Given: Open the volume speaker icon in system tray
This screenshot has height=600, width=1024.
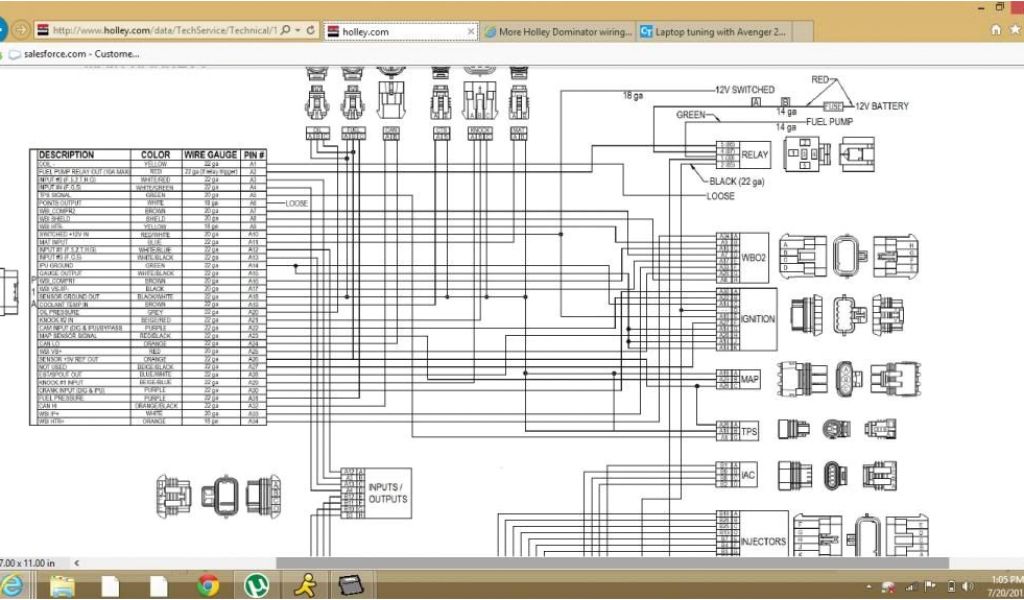Looking at the screenshot, I should (x=966, y=587).
